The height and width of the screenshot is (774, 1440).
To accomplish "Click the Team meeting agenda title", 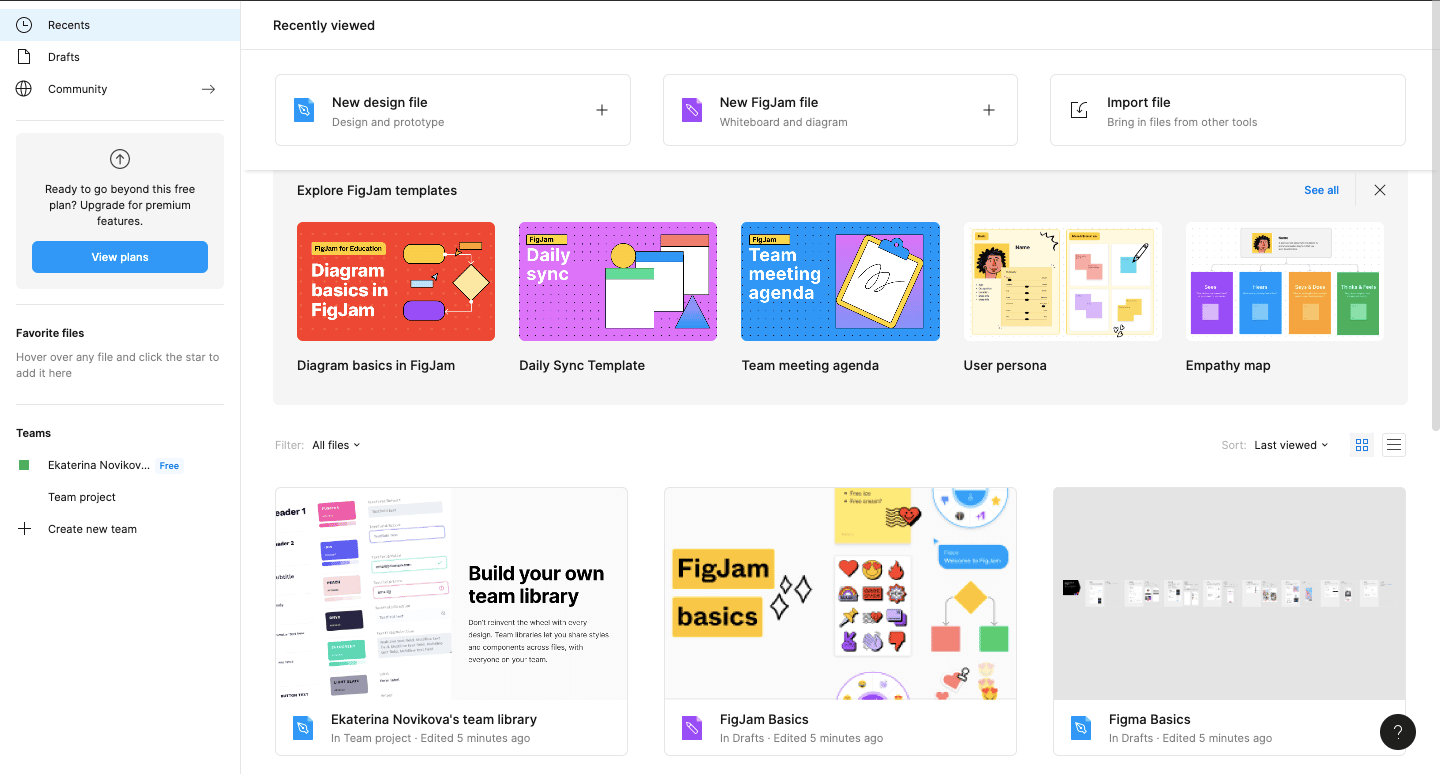I will click(x=810, y=365).
